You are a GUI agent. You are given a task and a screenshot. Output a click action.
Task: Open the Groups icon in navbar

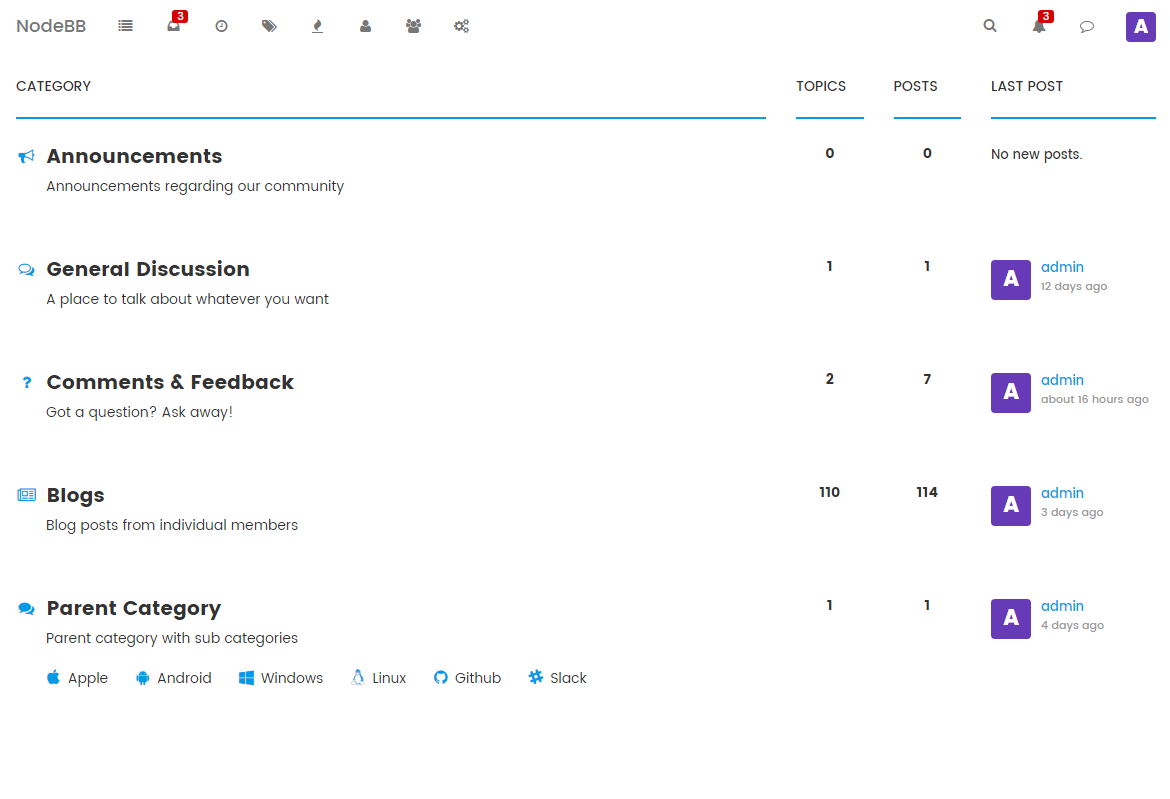pyautogui.click(x=413, y=26)
